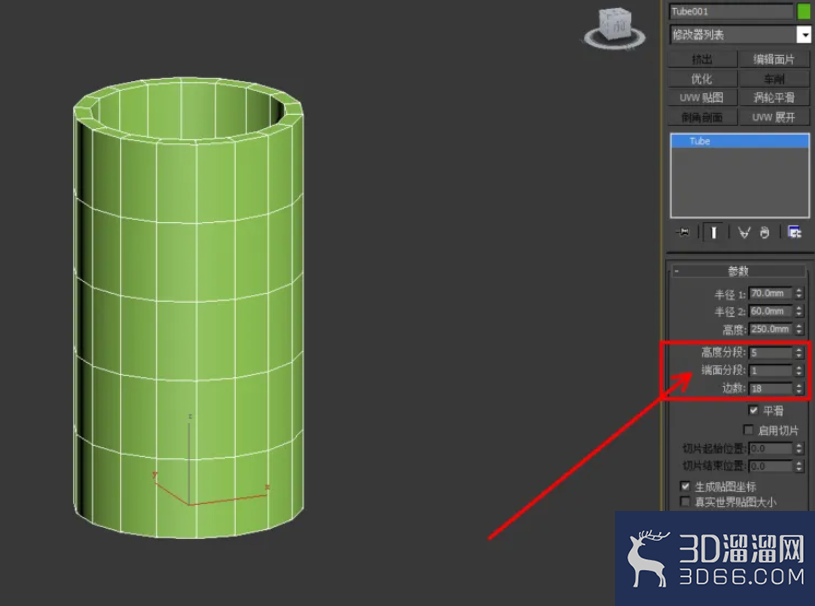
Task: Click the 涡轮平滑 modifier button
Action: (773, 97)
